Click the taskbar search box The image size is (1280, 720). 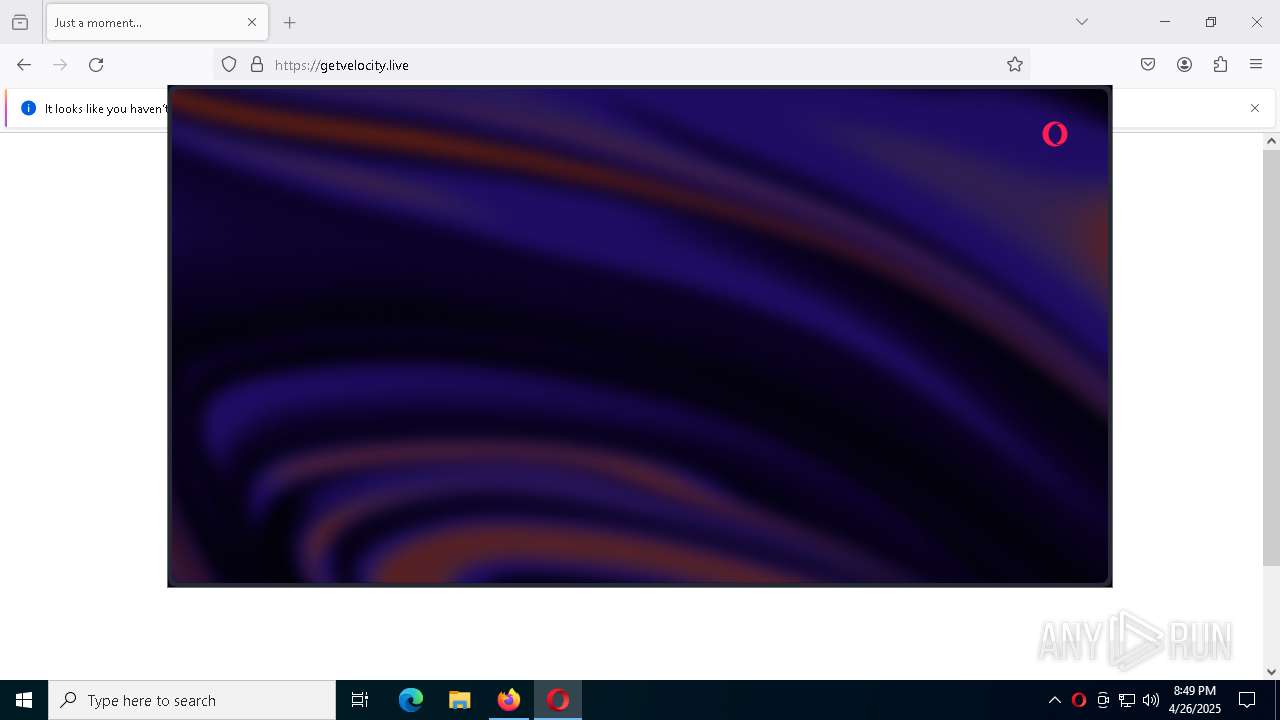click(192, 700)
